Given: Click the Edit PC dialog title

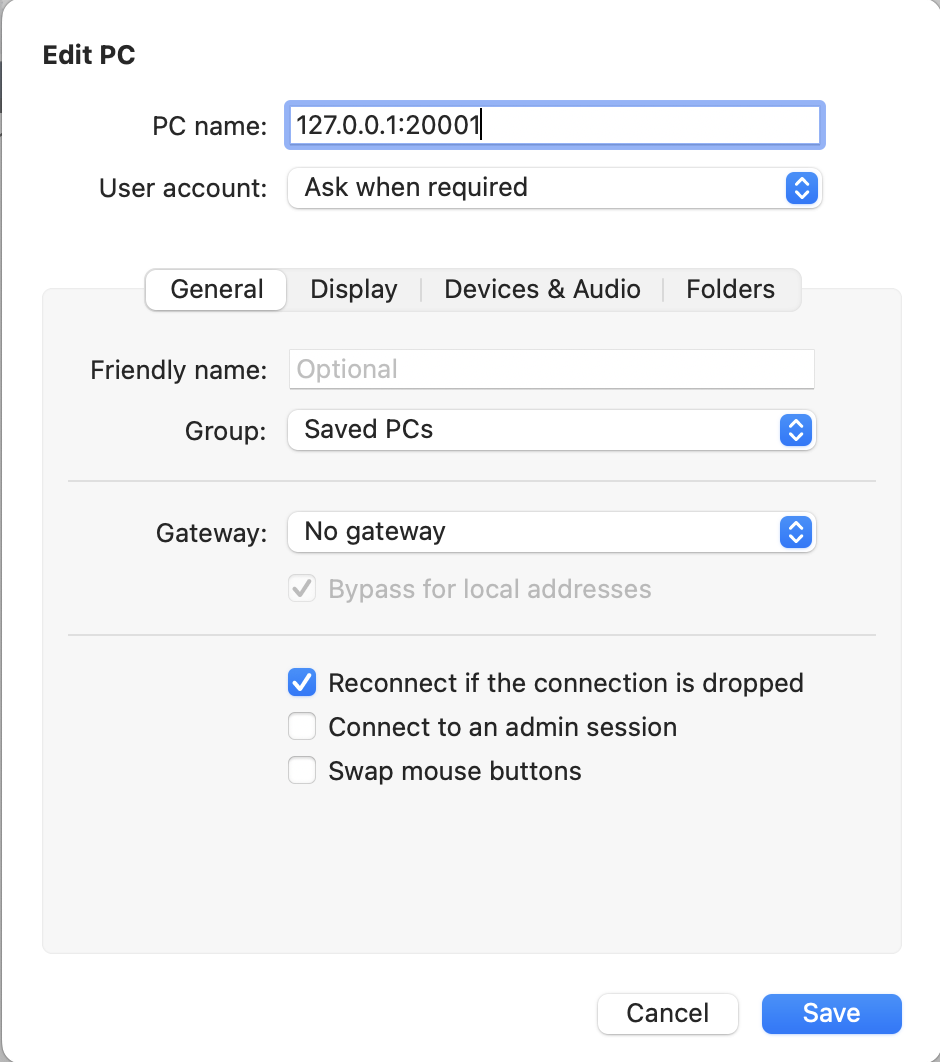Looking at the screenshot, I should click(x=89, y=55).
